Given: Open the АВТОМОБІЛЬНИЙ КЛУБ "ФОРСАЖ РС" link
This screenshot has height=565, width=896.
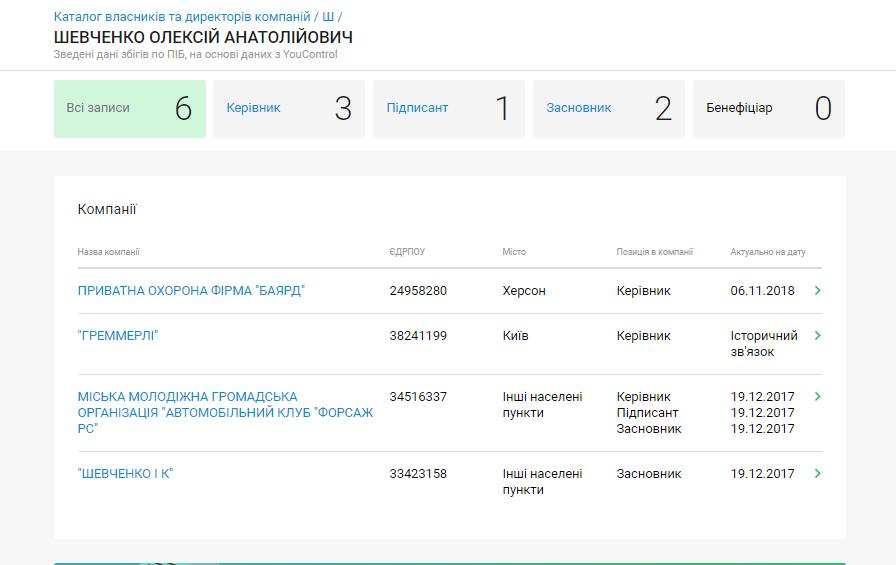Looking at the screenshot, I should click(225, 412).
